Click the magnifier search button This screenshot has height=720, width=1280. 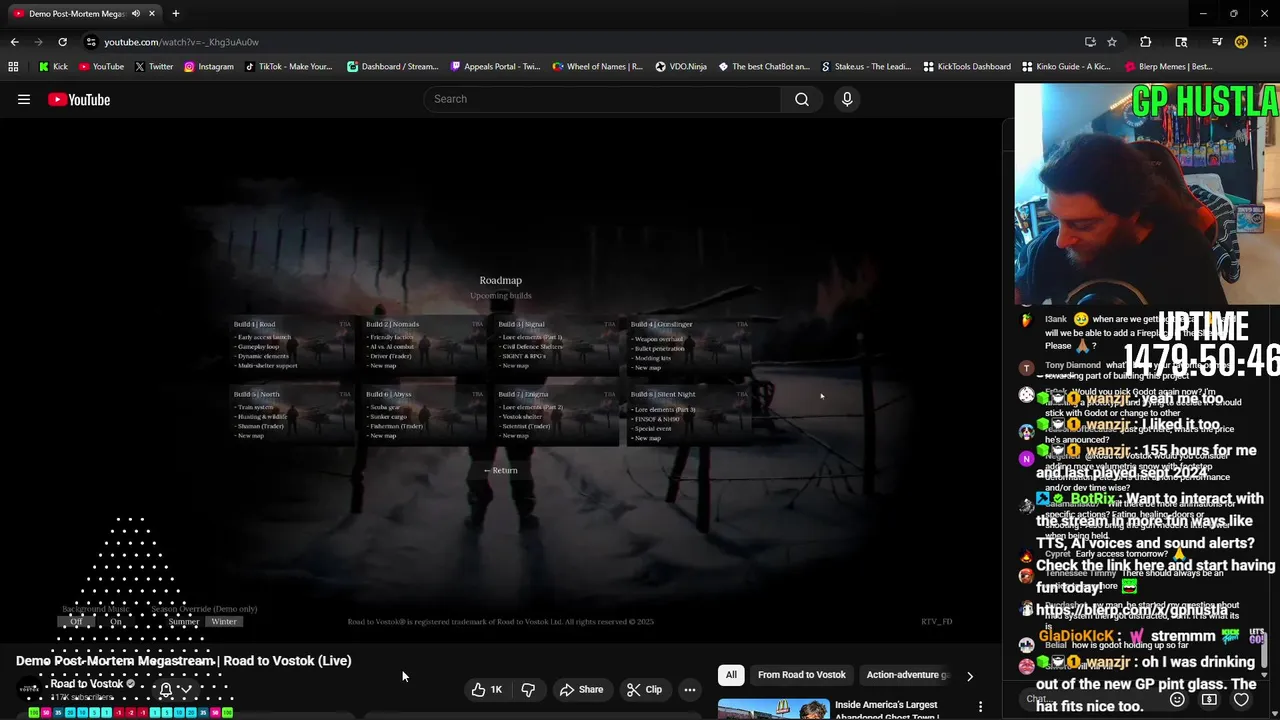pyautogui.click(x=802, y=99)
